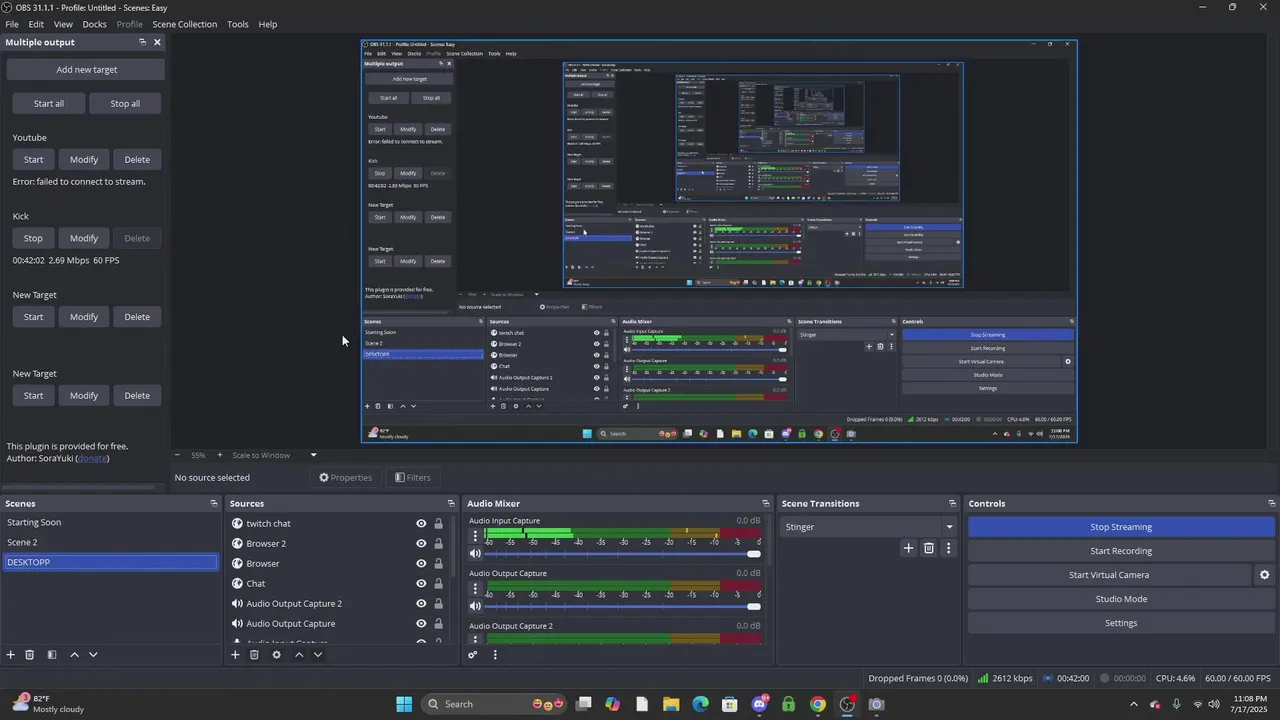
Task: Open virtual camera settings gear
Action: pyautogui.click(x=1264, y=575)
